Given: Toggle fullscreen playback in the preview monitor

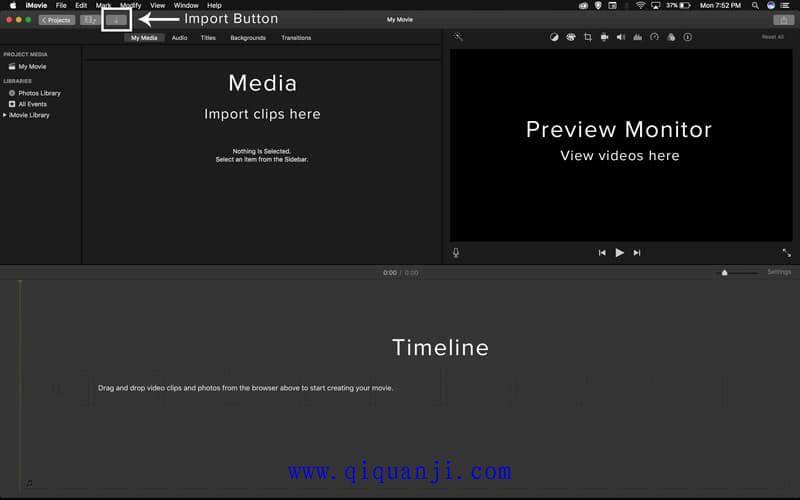Looking at the screenshot, I should point(786,253).
